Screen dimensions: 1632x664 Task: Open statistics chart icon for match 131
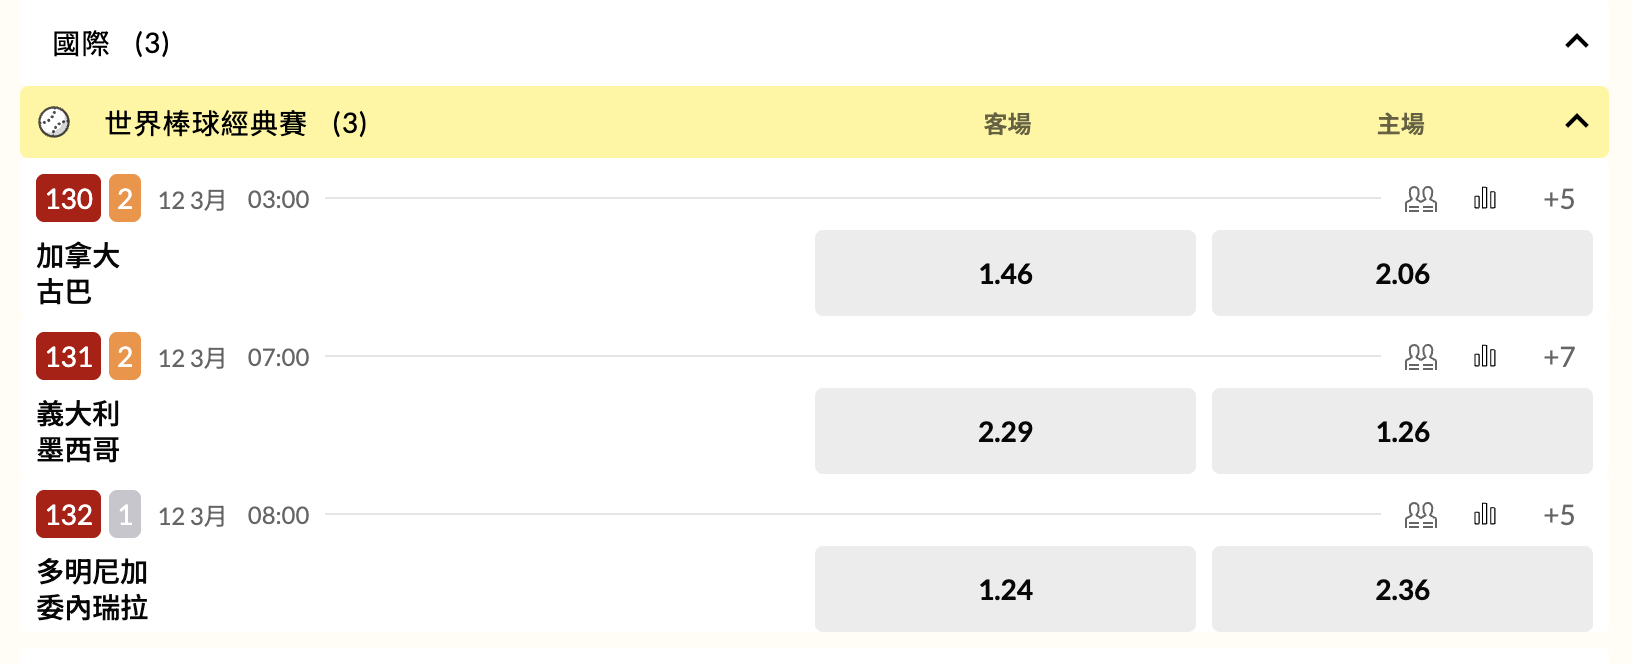[1485, 357]
